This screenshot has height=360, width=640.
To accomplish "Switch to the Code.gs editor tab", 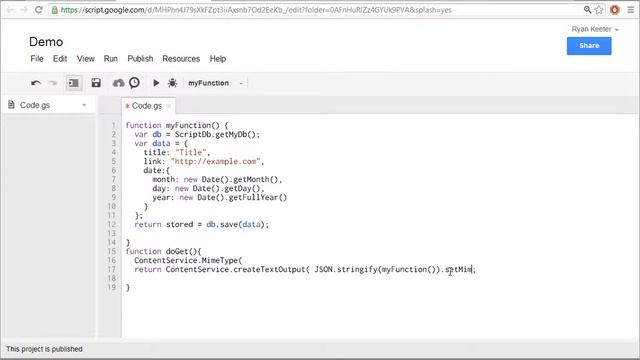I will click(x=147, y=106).
